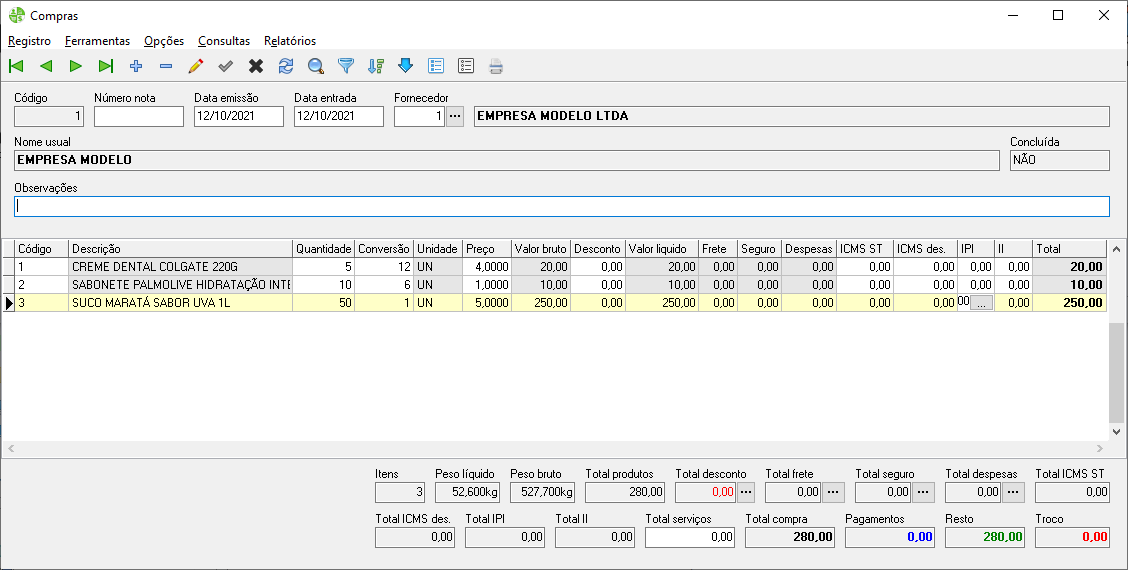The image size is (1128, 570).
Task: Click the sort order icon
Action: [x=376, y=67]
